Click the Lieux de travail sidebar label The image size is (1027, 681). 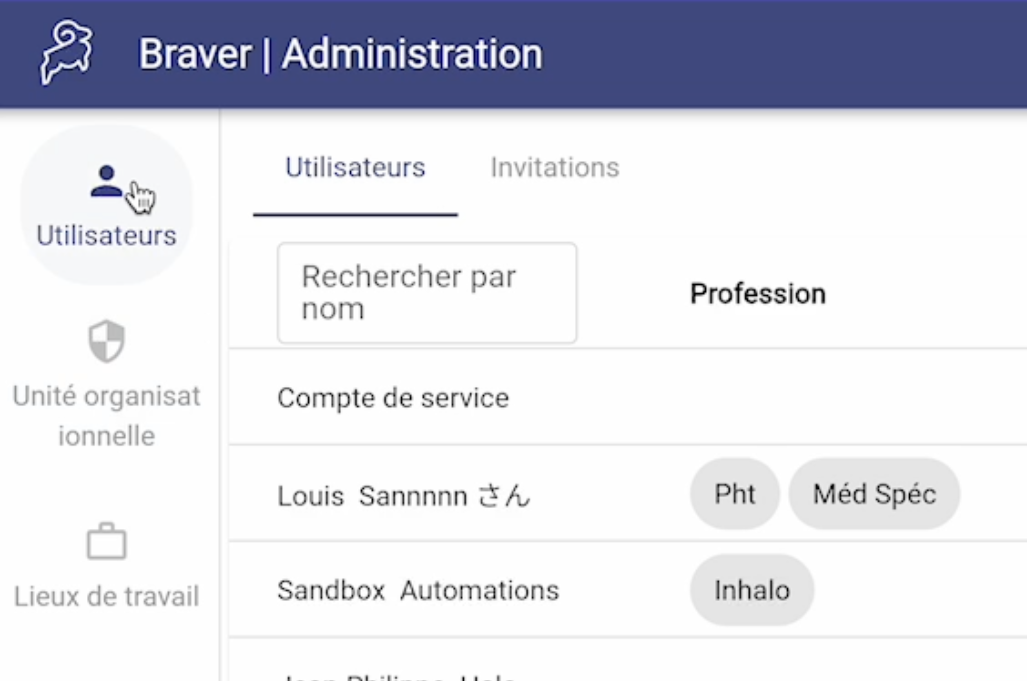pyautogui.click(x=106, y=597)
